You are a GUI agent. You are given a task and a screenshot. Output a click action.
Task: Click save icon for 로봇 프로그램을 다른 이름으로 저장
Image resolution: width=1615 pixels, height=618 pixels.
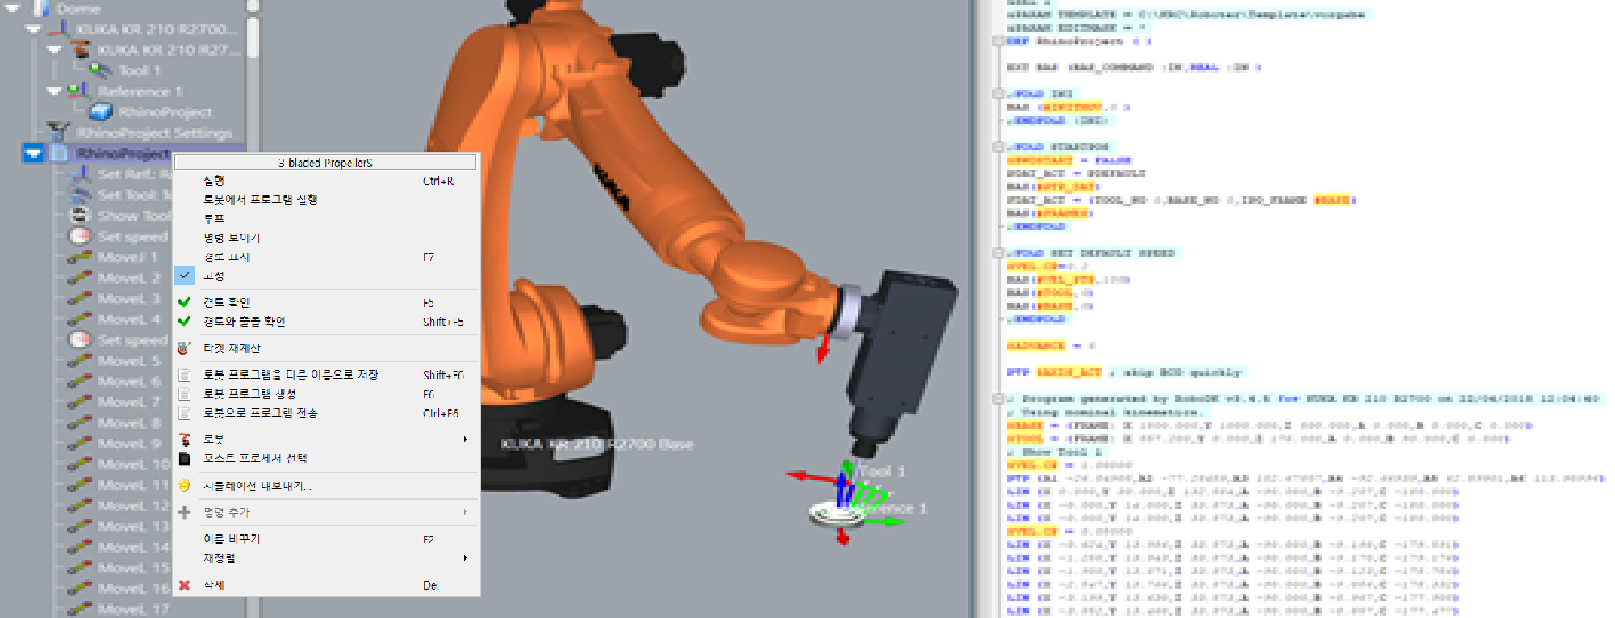184,375
